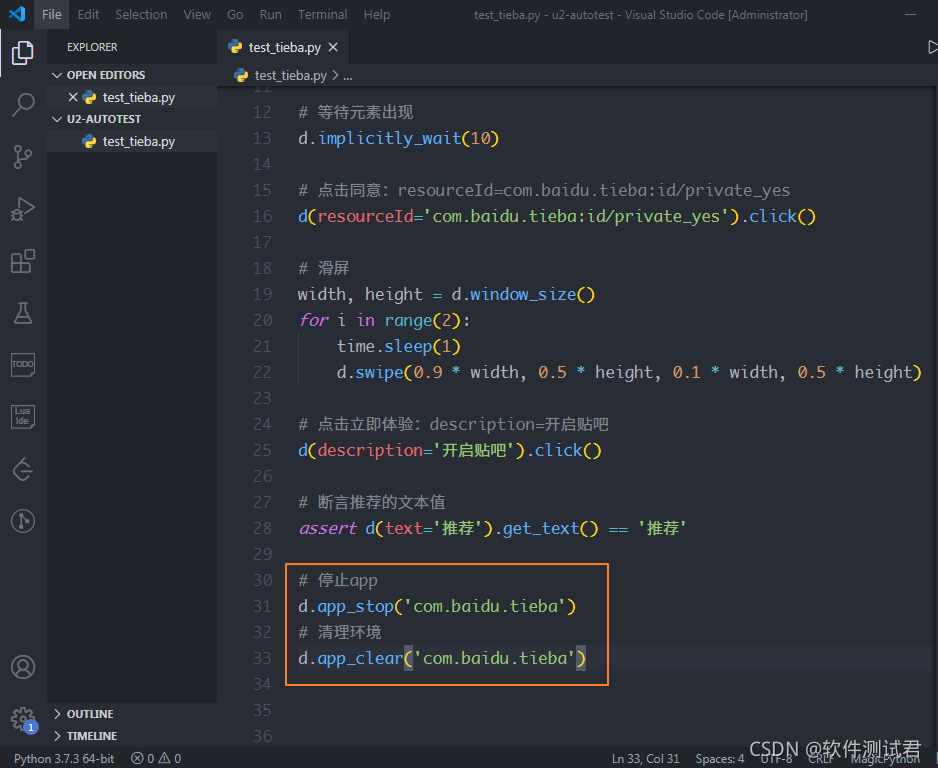Viewport: 938px width, 768px height.
Task: Click the assert get_text line
Action: (x=492, y=528)
